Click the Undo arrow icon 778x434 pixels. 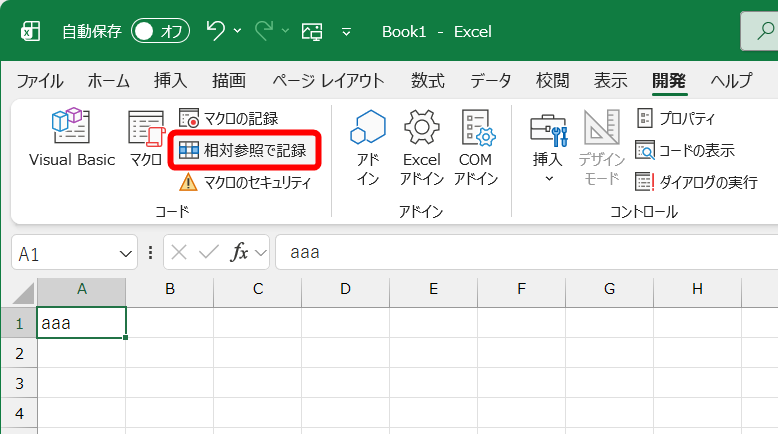pyautogui.click(x=216, y=31)
